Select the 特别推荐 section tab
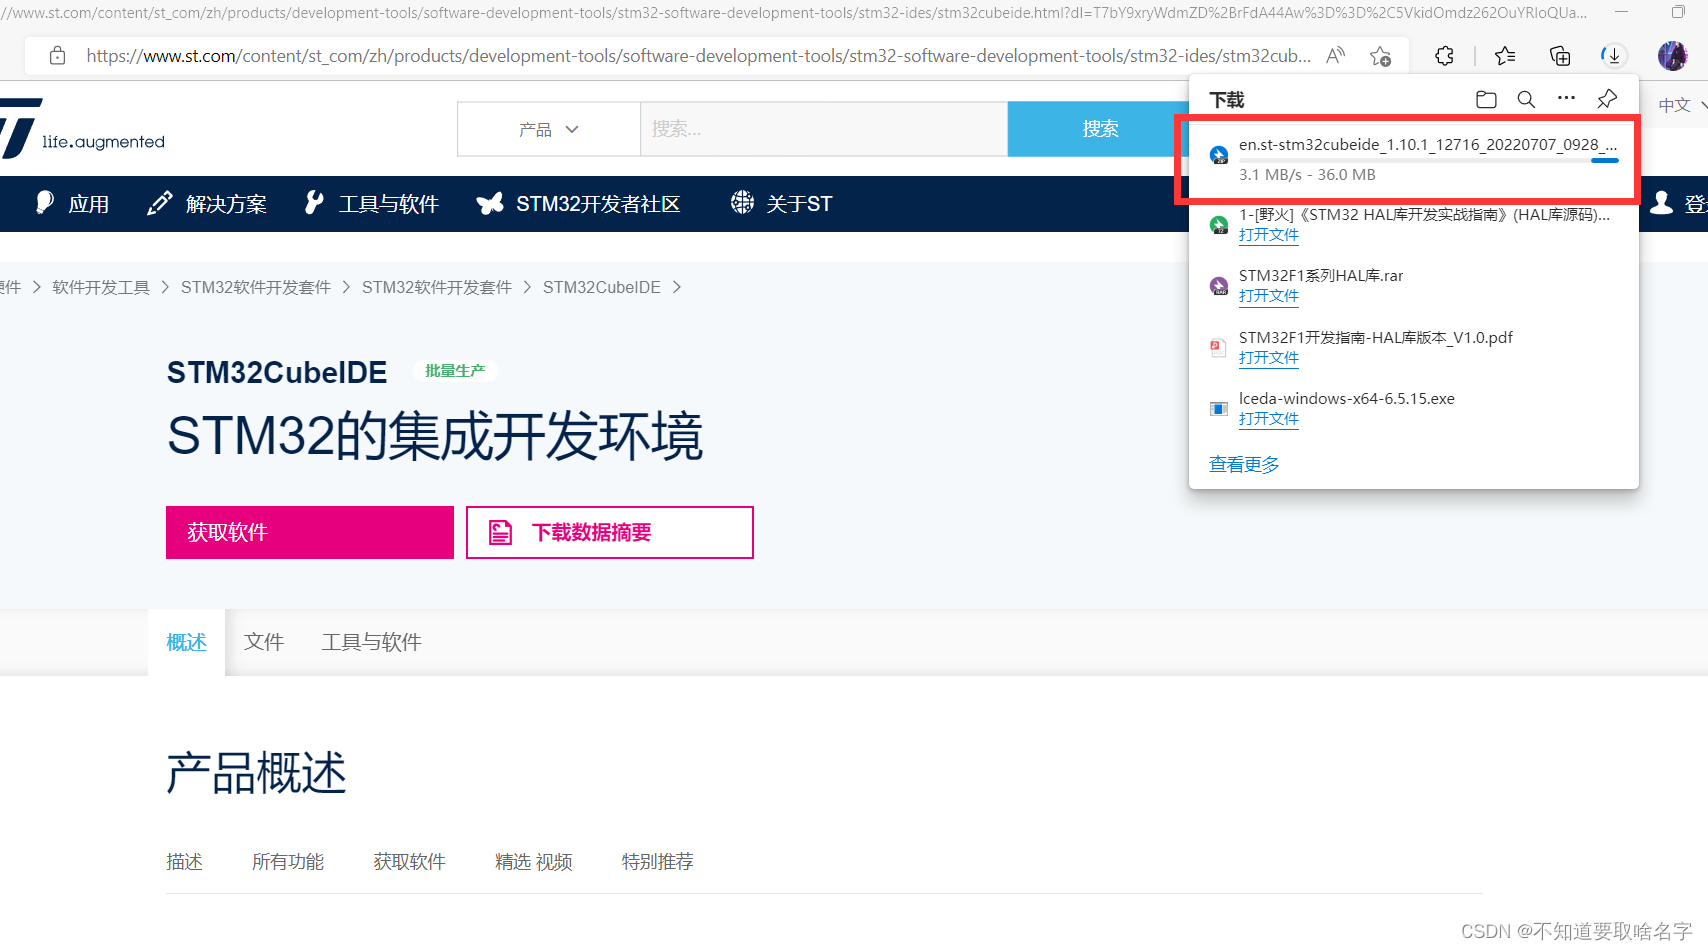The image size is (1708, 950). point(658,862)
